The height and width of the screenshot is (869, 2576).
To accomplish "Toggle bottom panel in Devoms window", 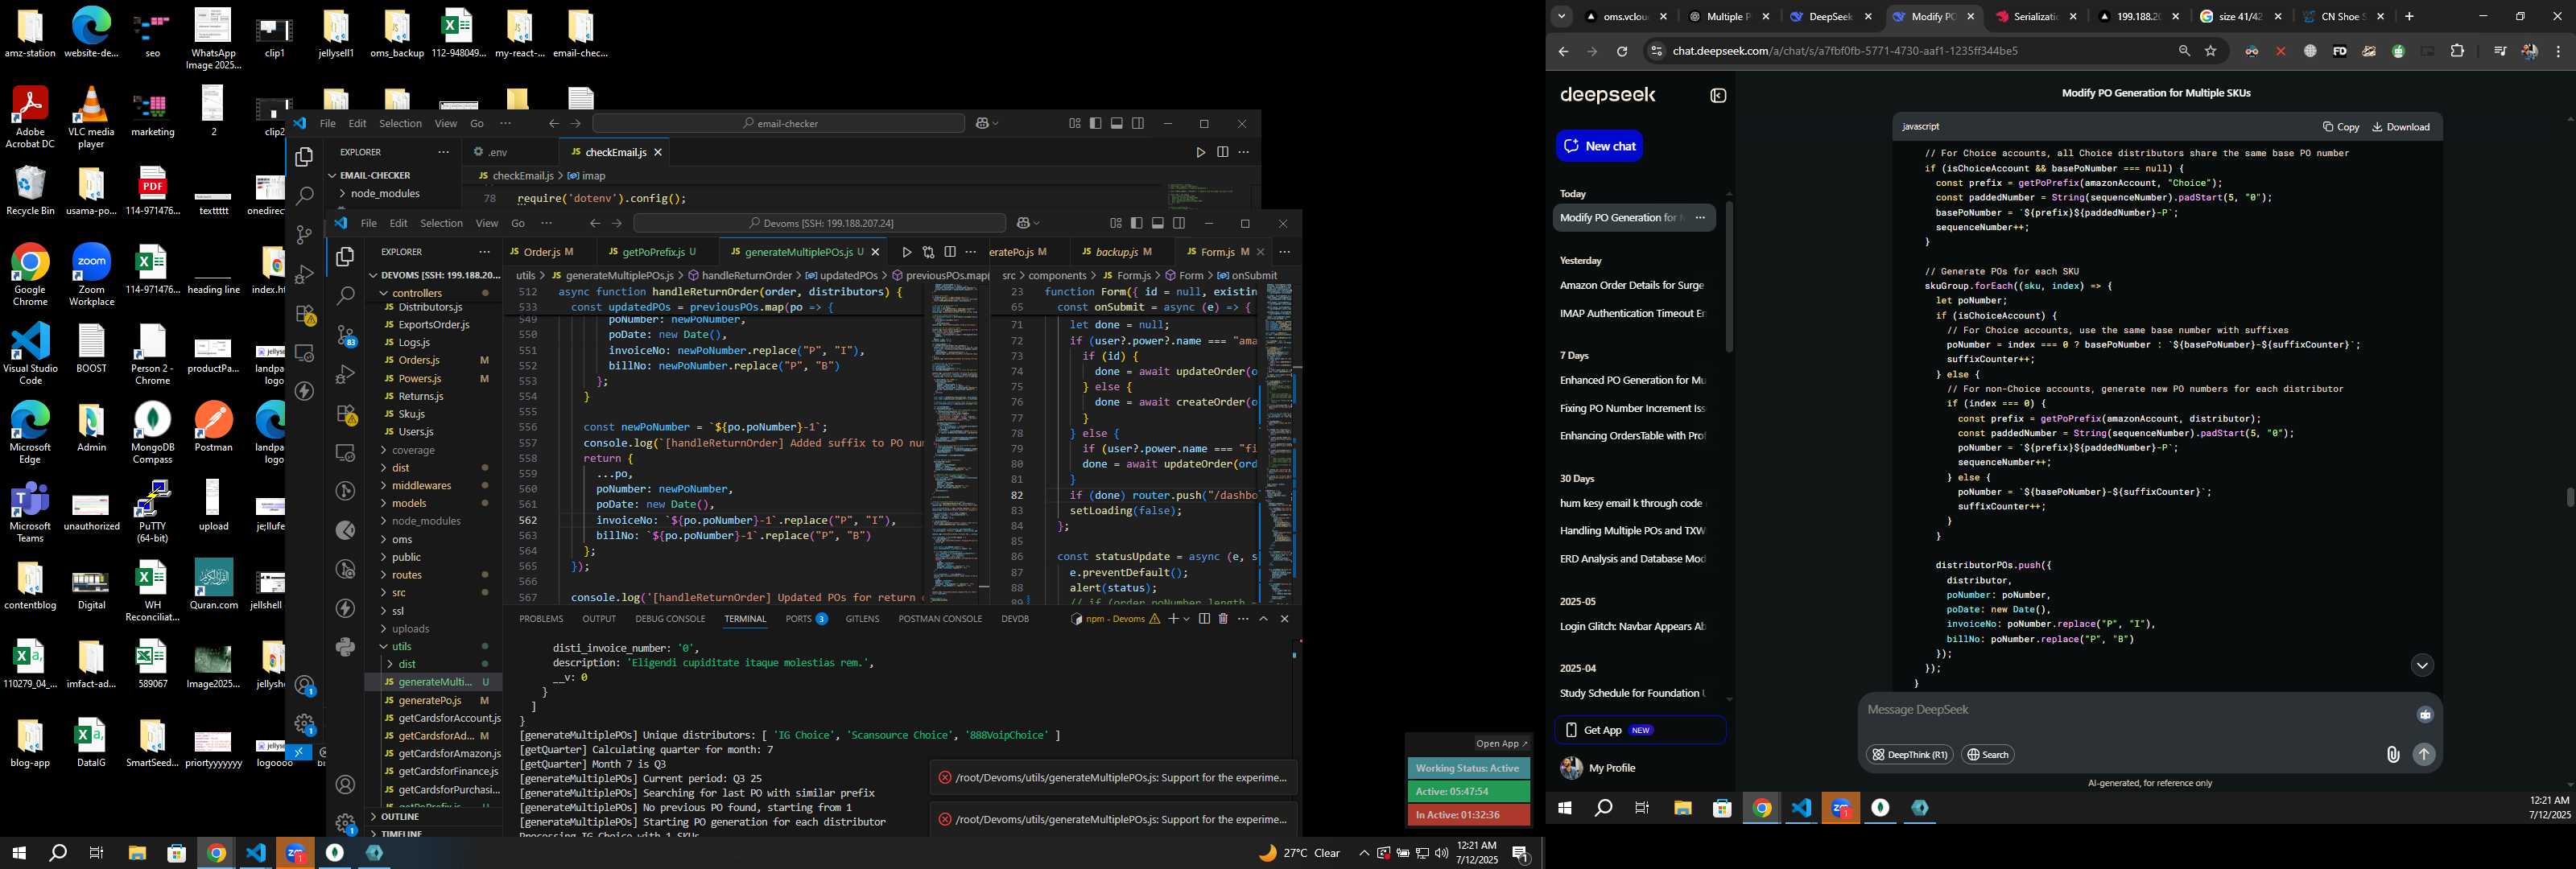I will 1158,223.
